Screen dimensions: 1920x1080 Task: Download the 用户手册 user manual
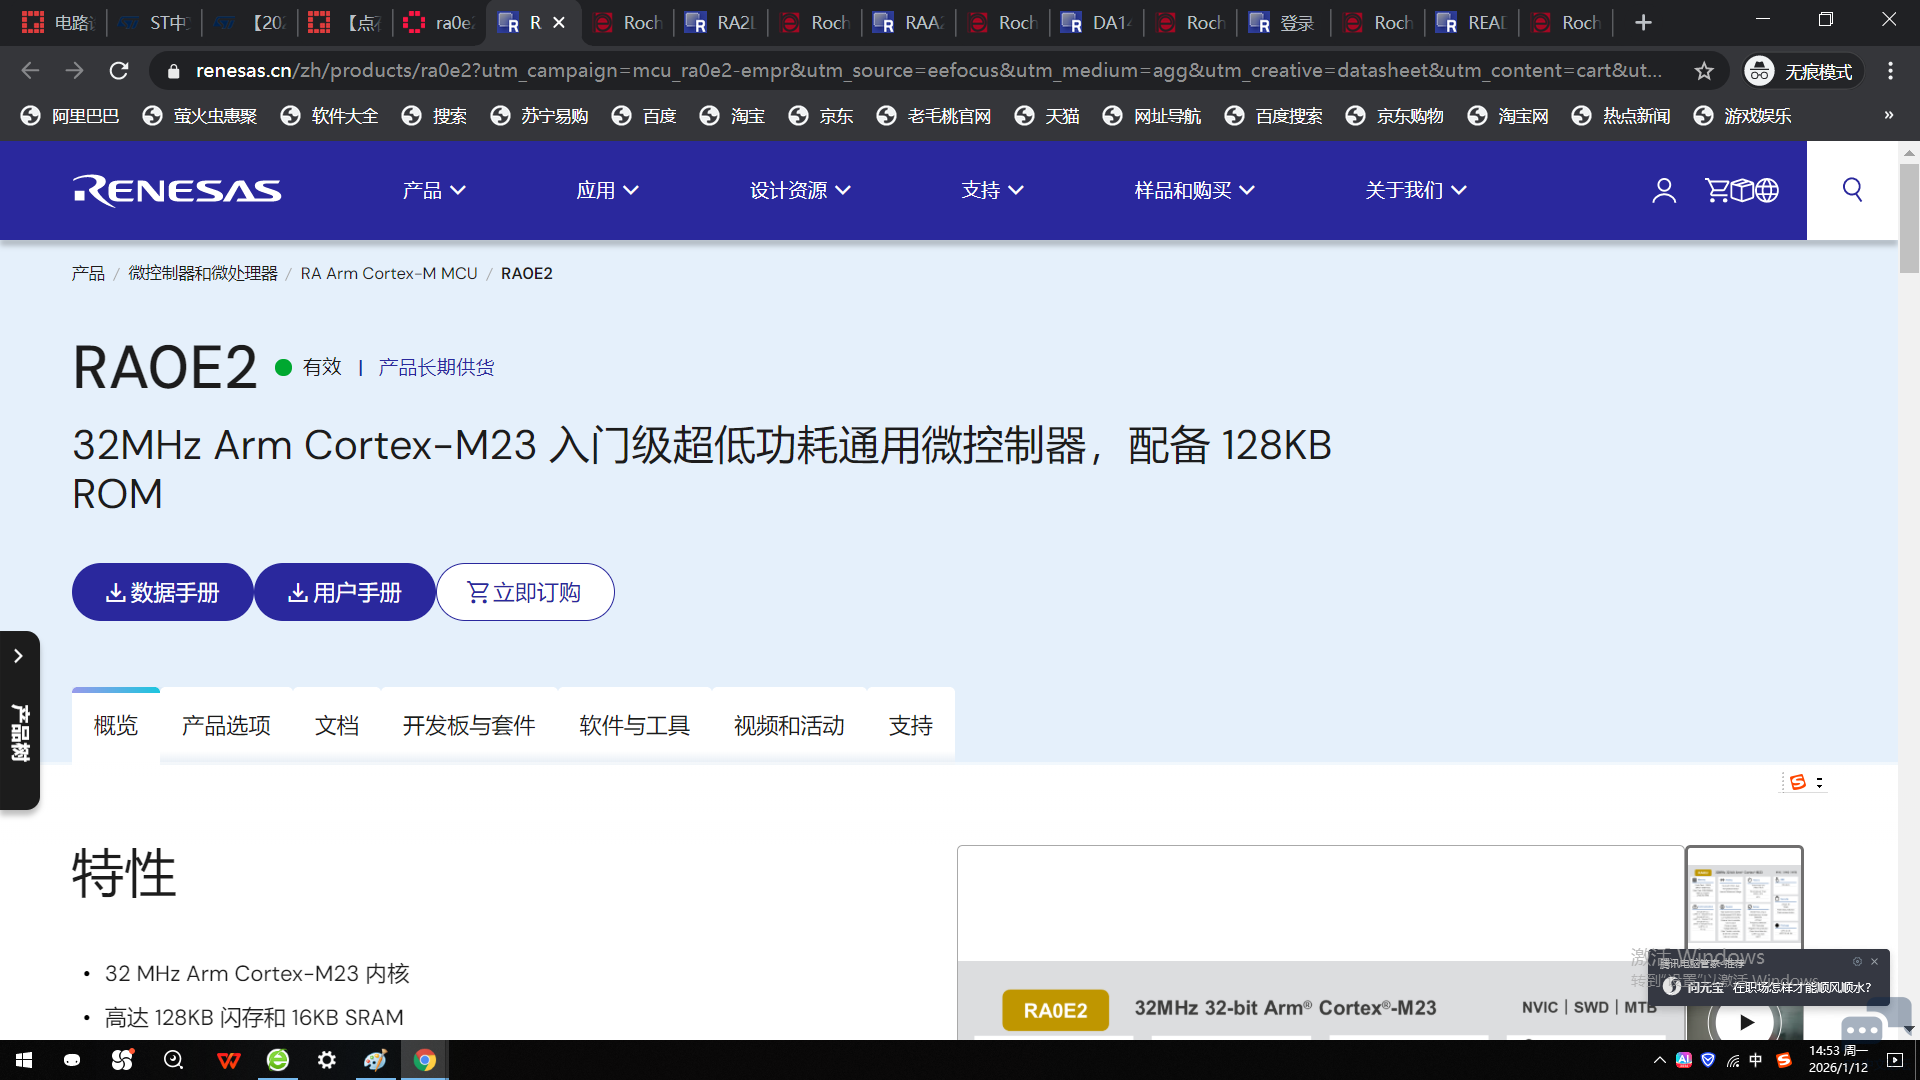[x=345, y=592]
